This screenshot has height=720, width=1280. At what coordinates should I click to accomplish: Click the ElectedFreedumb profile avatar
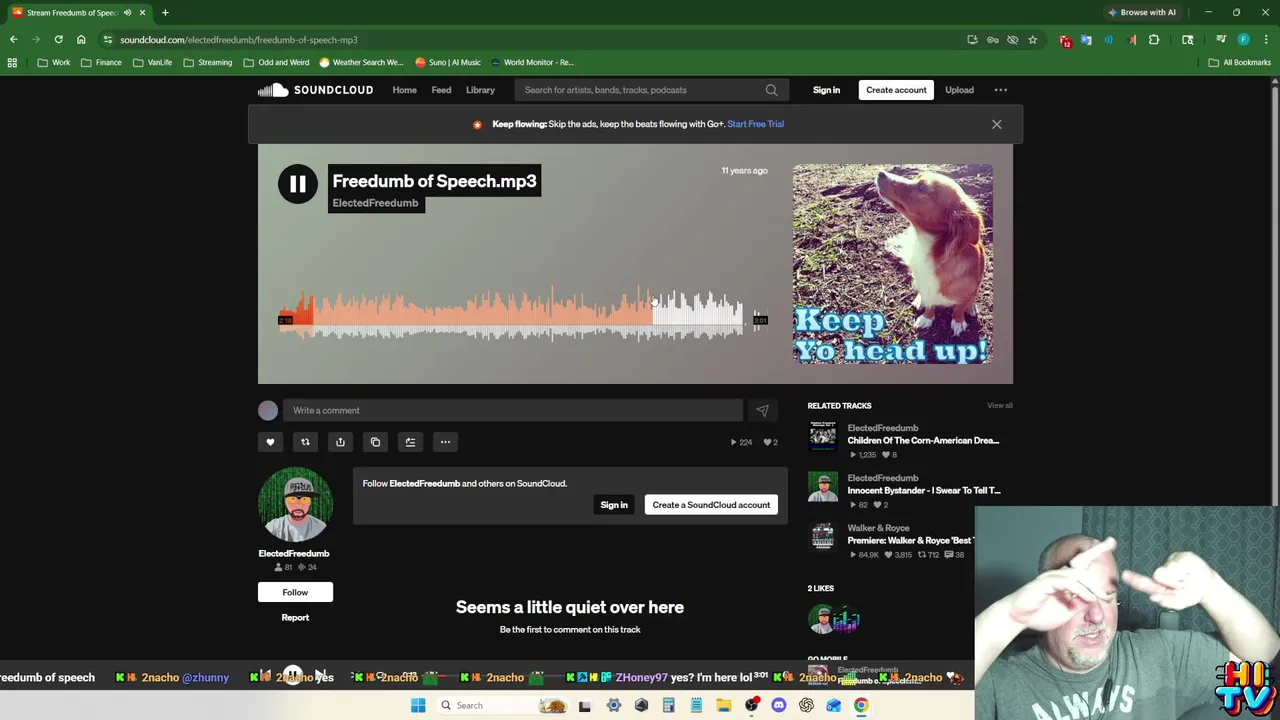295,504
